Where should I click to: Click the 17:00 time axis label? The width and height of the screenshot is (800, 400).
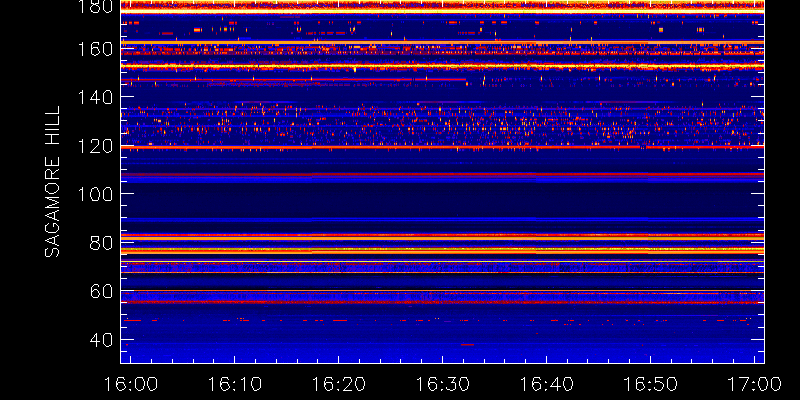[x=755, y=384]
